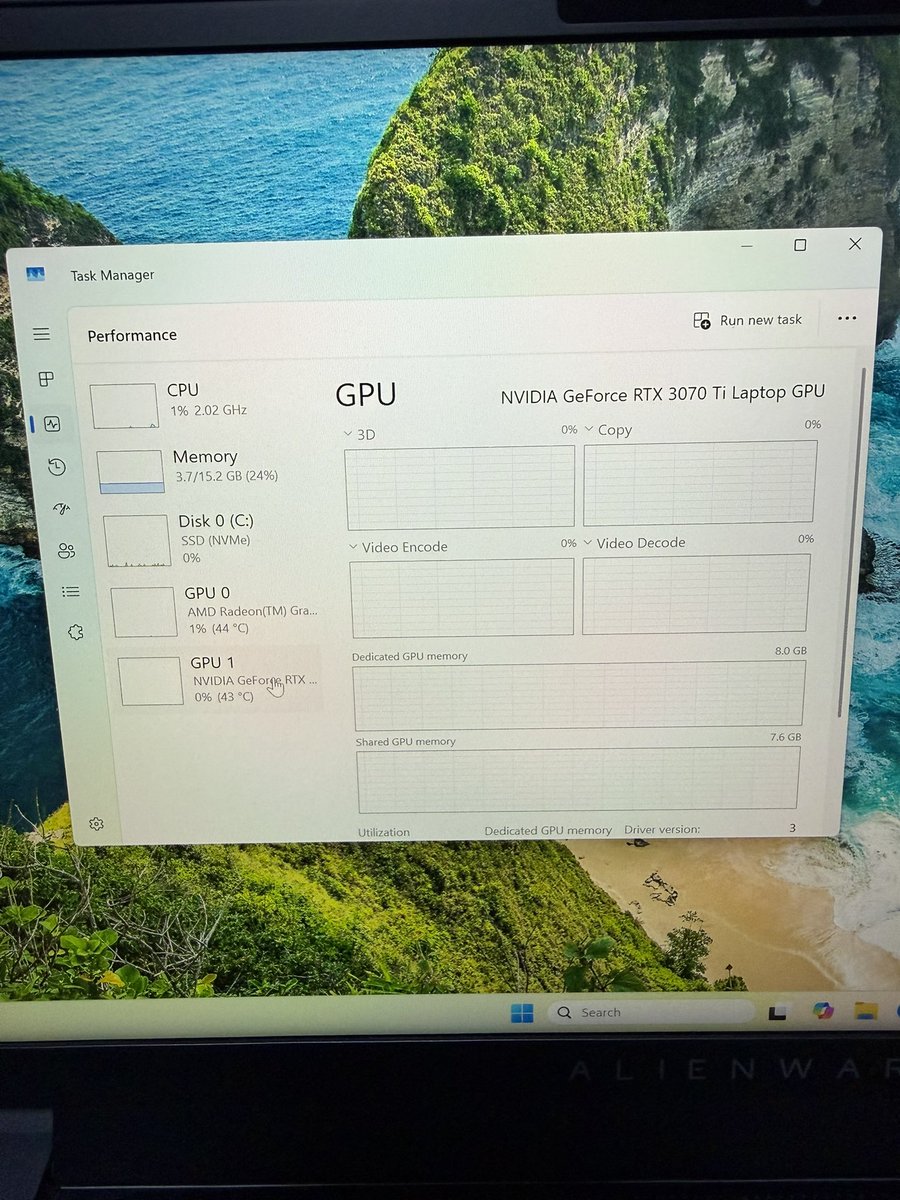Screen dimensions: 900x1200
Task: Open the App history page icon
Action: [57, 467]
